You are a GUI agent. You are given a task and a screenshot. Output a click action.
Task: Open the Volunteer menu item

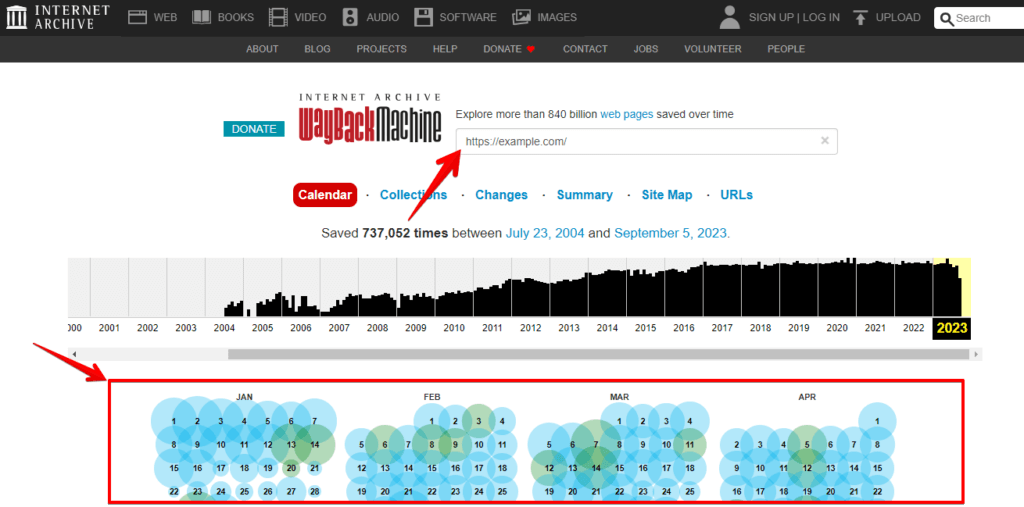712,49
